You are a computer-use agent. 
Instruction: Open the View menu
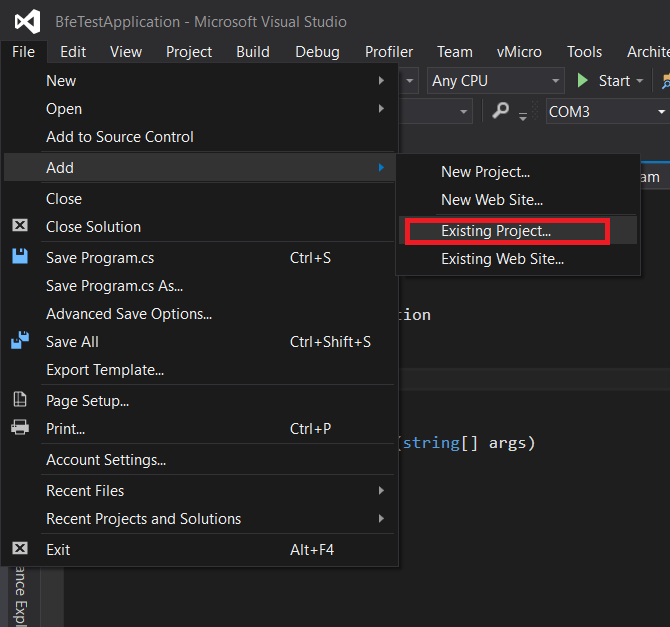pos(126,52)
